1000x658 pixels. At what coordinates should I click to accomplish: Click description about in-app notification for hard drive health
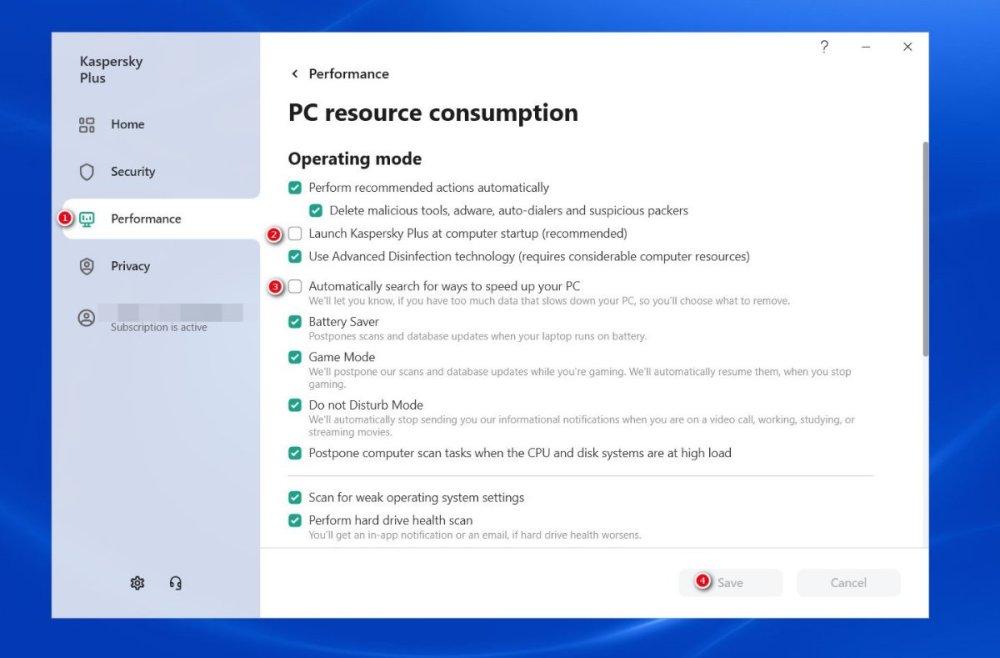[x=474, y=535]
